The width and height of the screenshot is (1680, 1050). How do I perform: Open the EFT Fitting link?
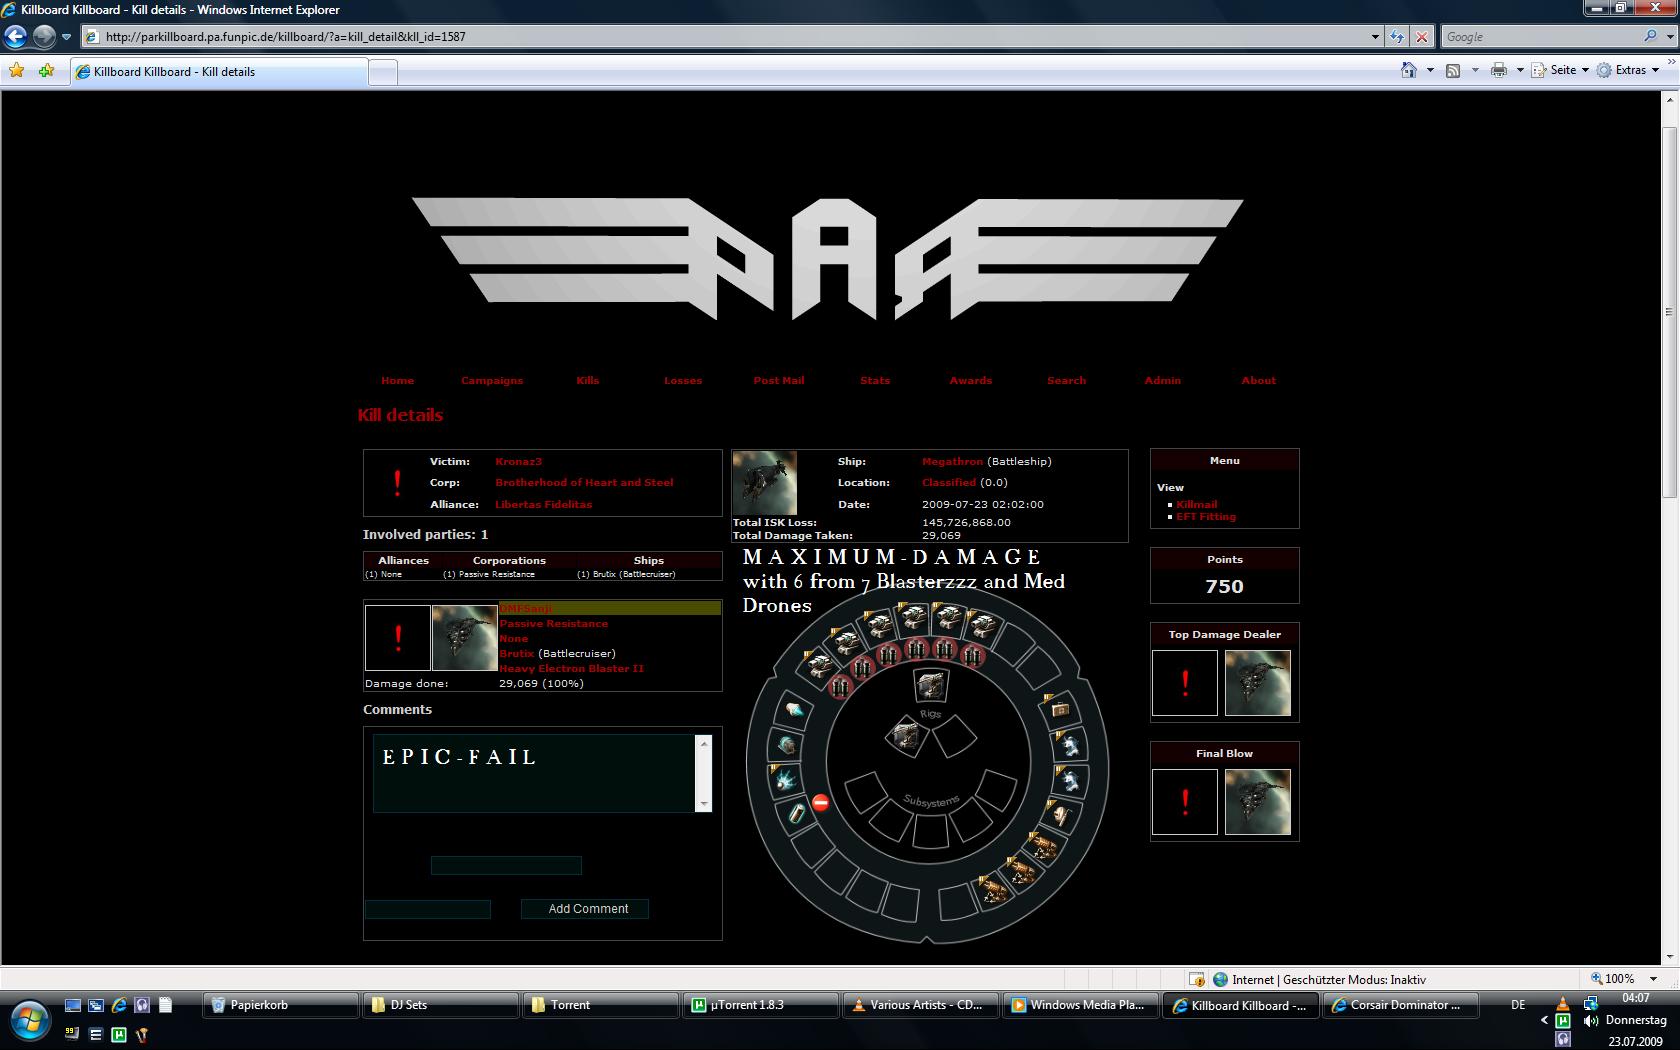pyautogui.click(x=1205, y=517)
